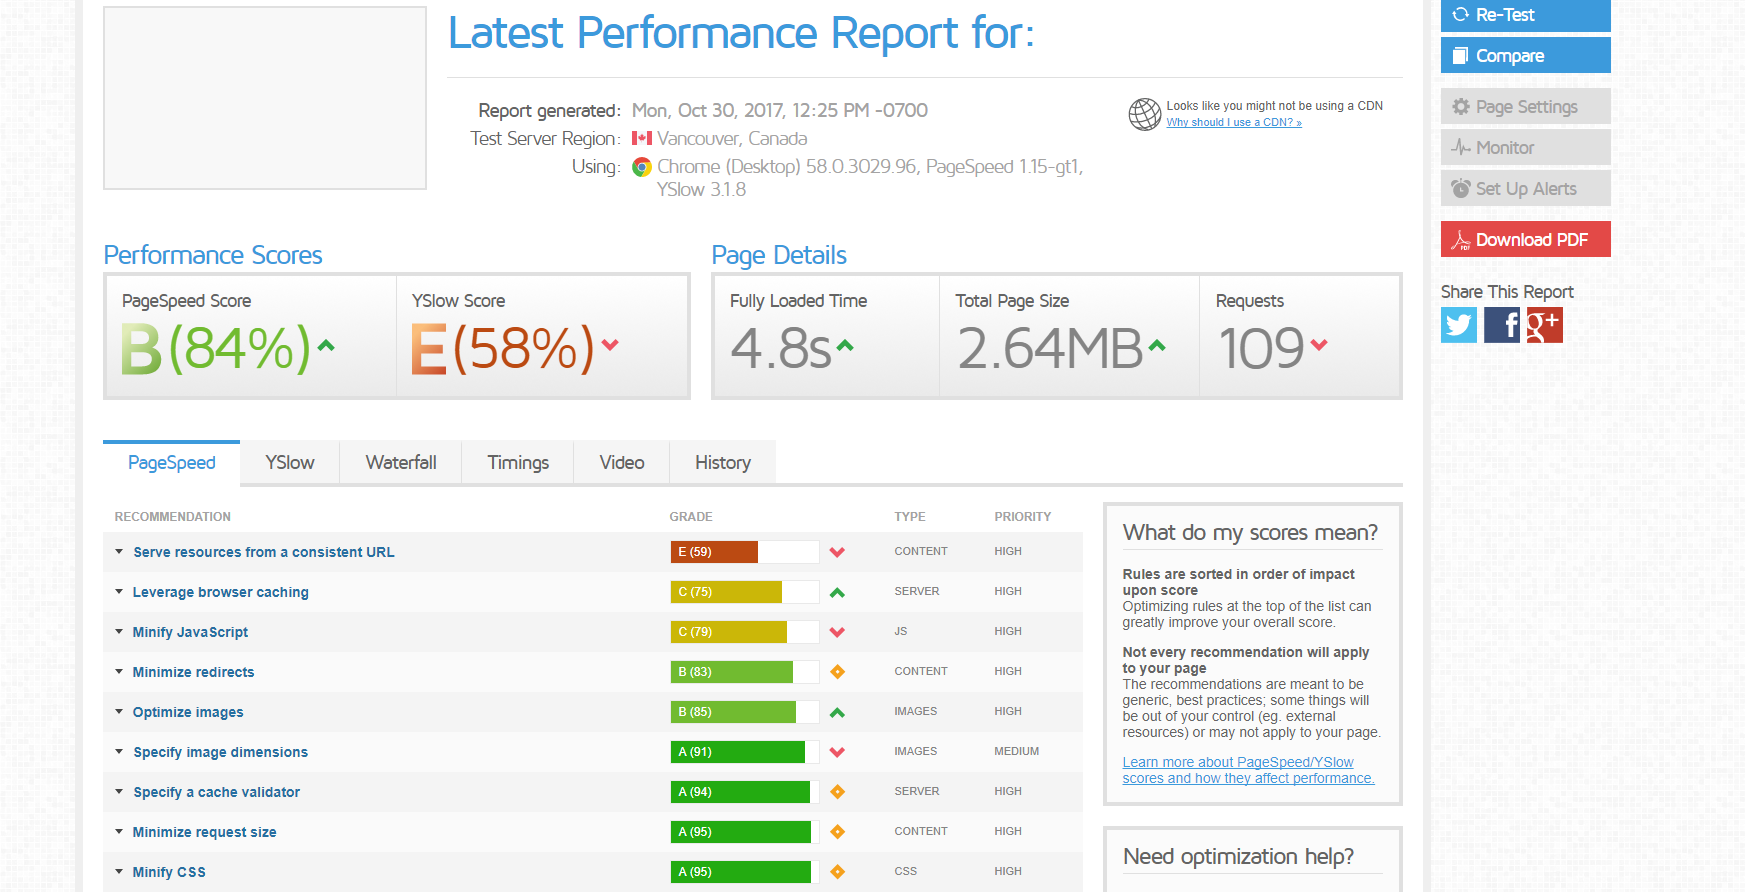Click orange diamond icon beside Minimize redirects
This screenshot has height=892, width=1745.
click(x=837, y=672)
